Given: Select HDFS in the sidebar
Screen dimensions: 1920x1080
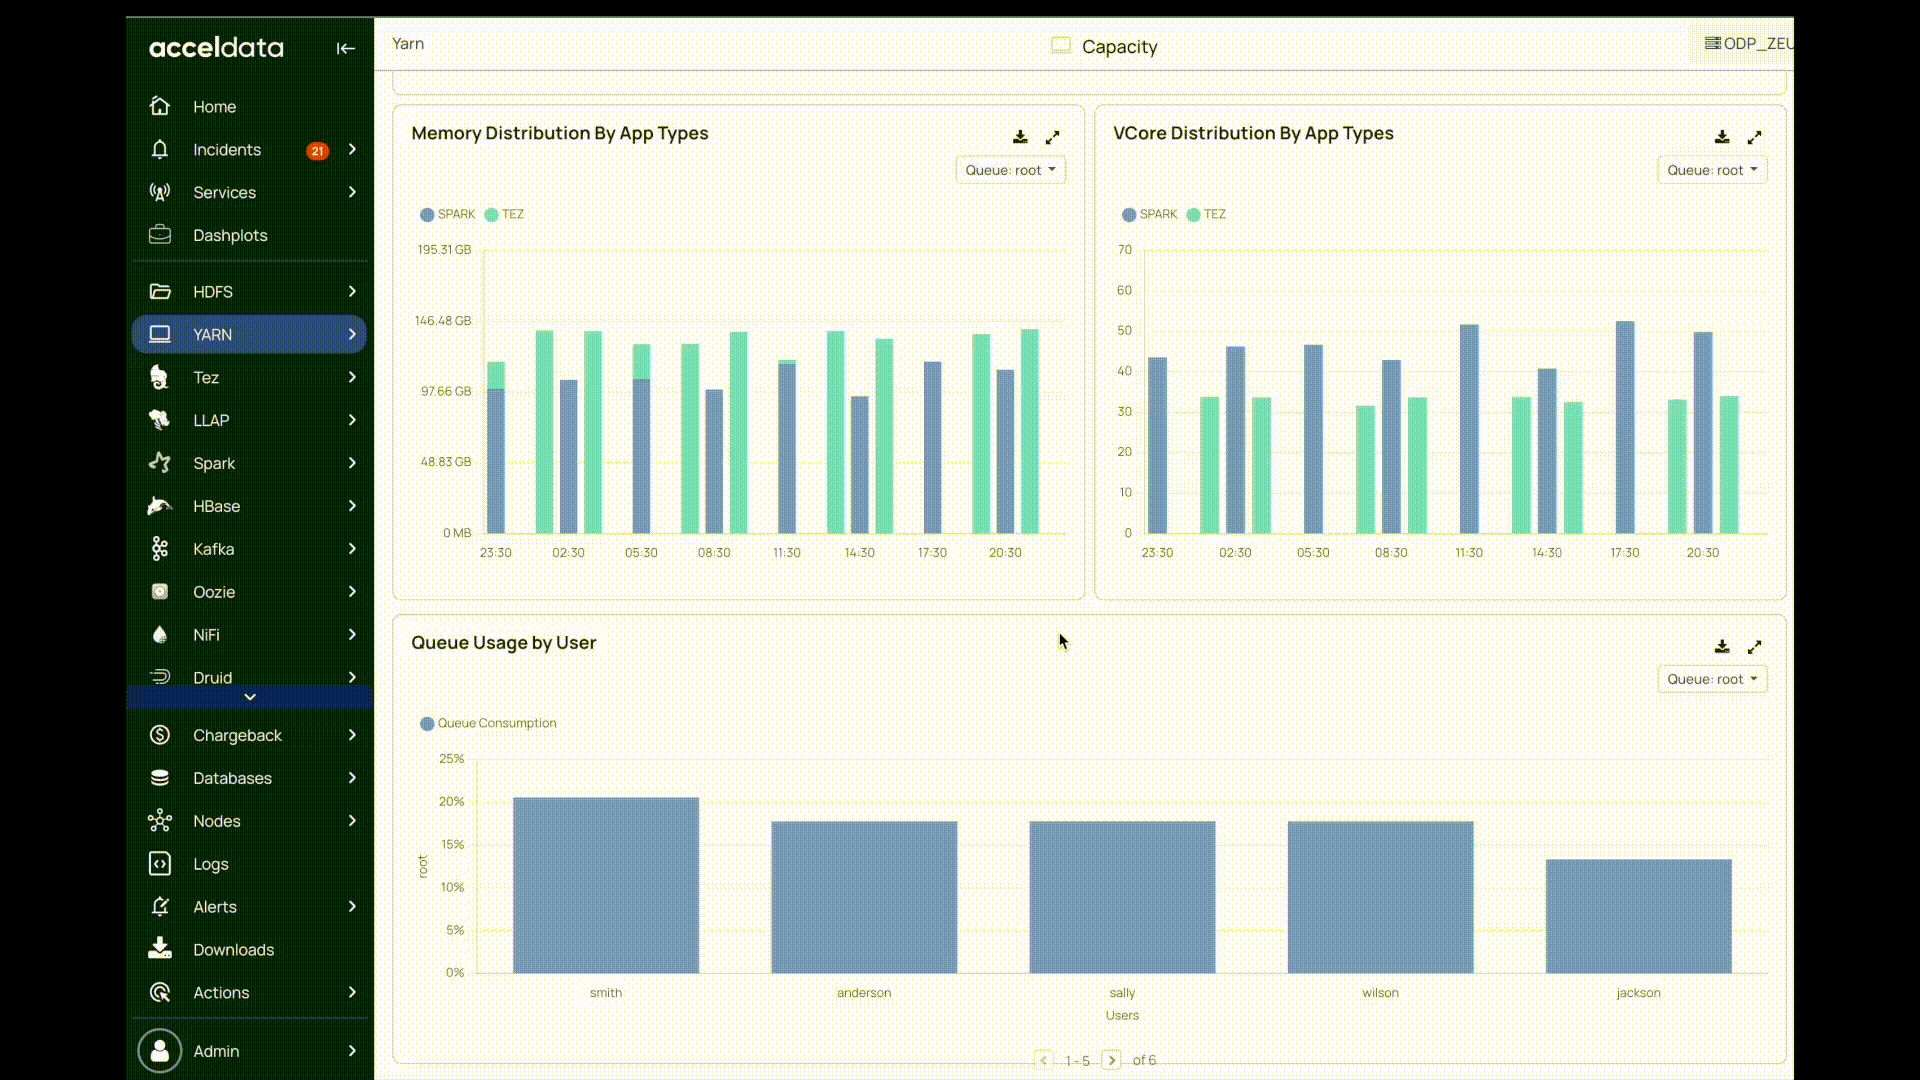Looking at the screenshot, I should click(212, 292).
